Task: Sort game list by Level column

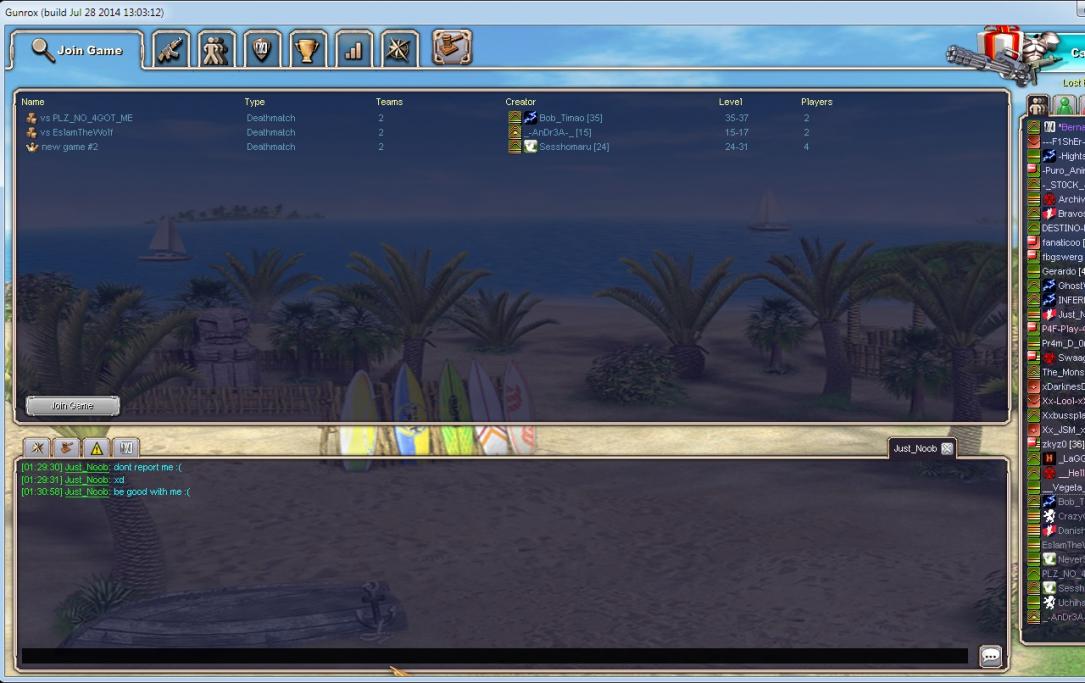Action: coord(731,102)
